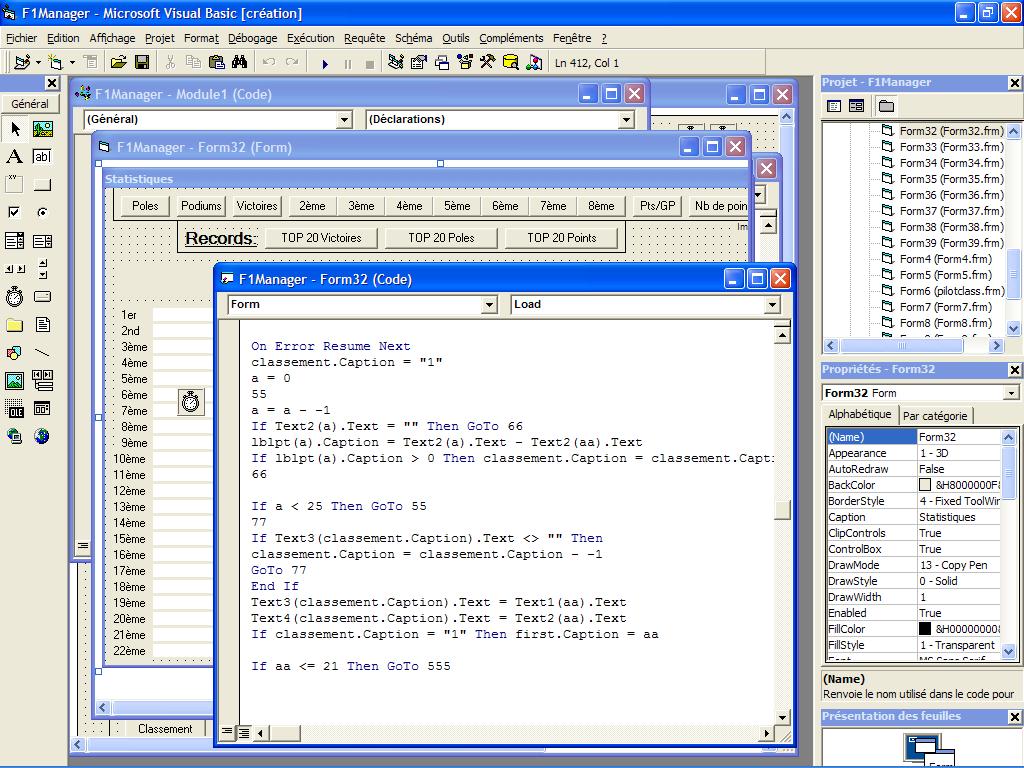
Task: Open the Project Explorer from the toolbar
Action: tap(395, 63)
